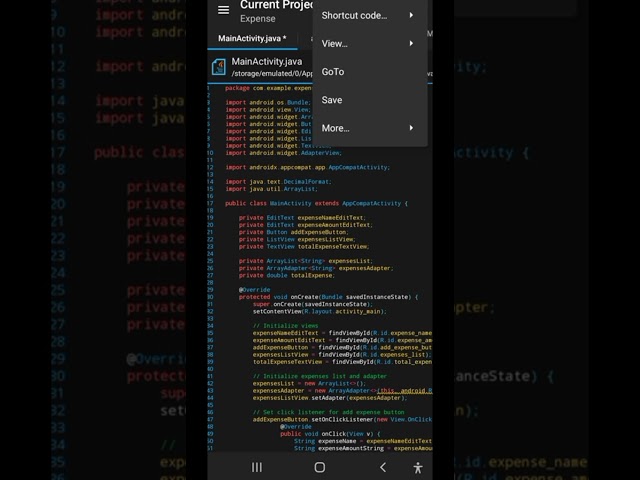The width and height of the screenshot is (640, 480).
Task: Place cursor on the package declaration line
Action: [268, 88]
